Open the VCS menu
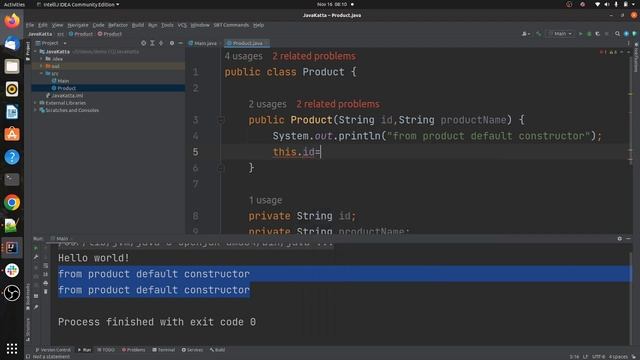 pos(182,25)
